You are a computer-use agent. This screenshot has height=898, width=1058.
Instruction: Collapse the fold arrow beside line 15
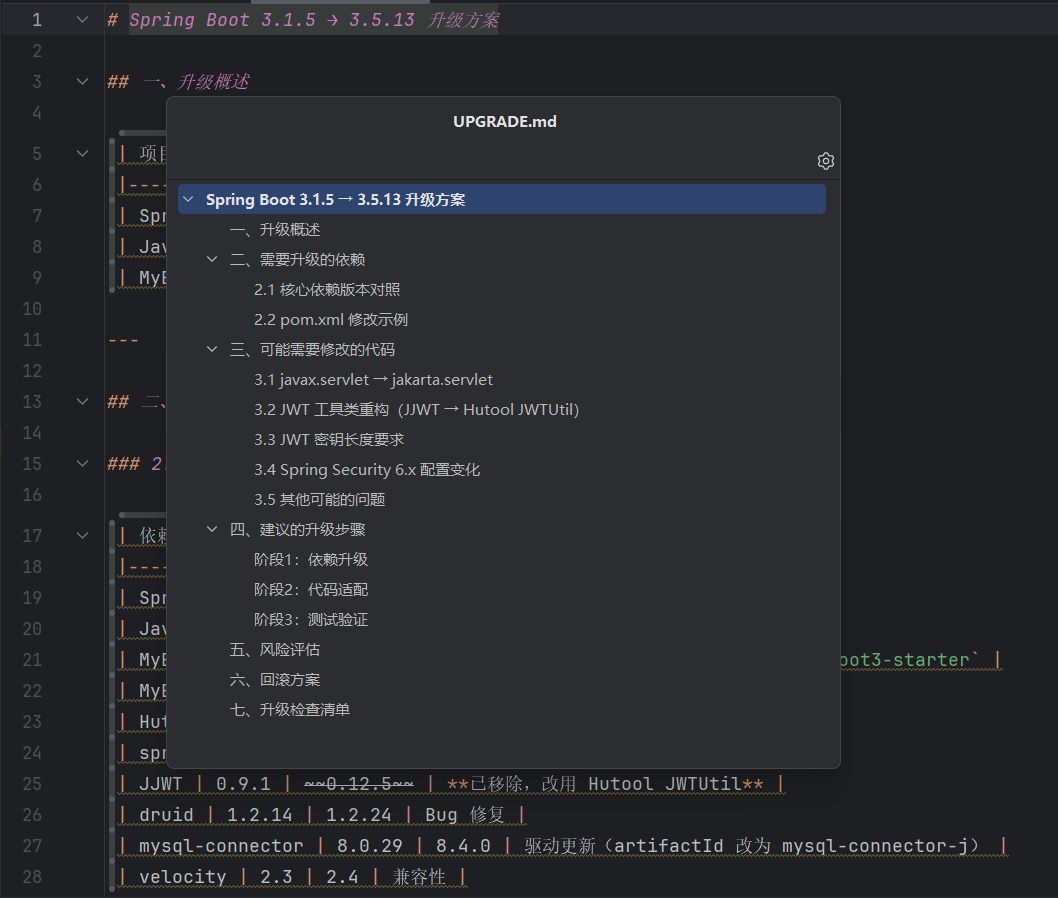[x=81, y=463]
